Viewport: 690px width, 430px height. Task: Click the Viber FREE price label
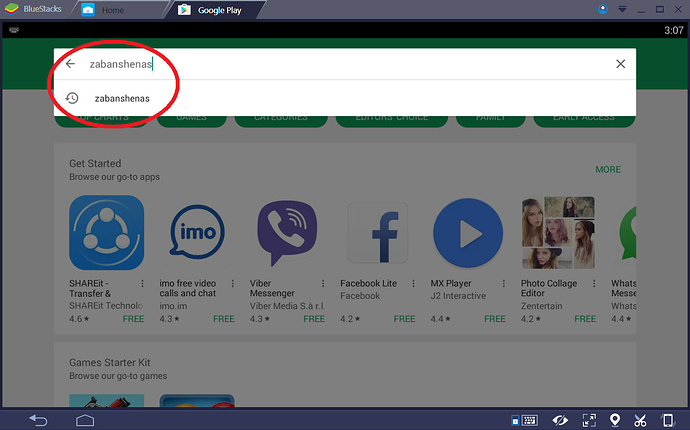(314, 319)
